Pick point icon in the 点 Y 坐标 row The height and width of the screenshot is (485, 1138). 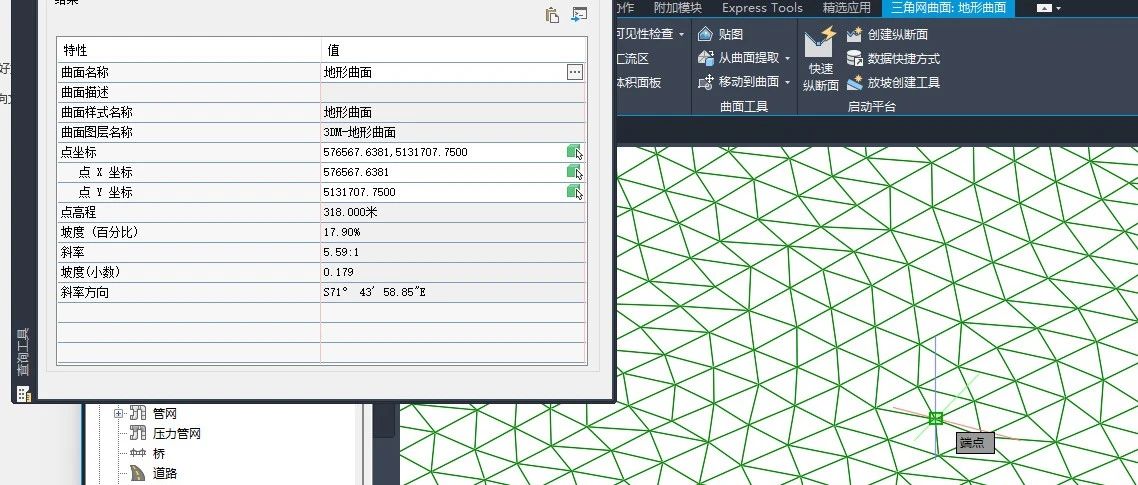(575, 192)
